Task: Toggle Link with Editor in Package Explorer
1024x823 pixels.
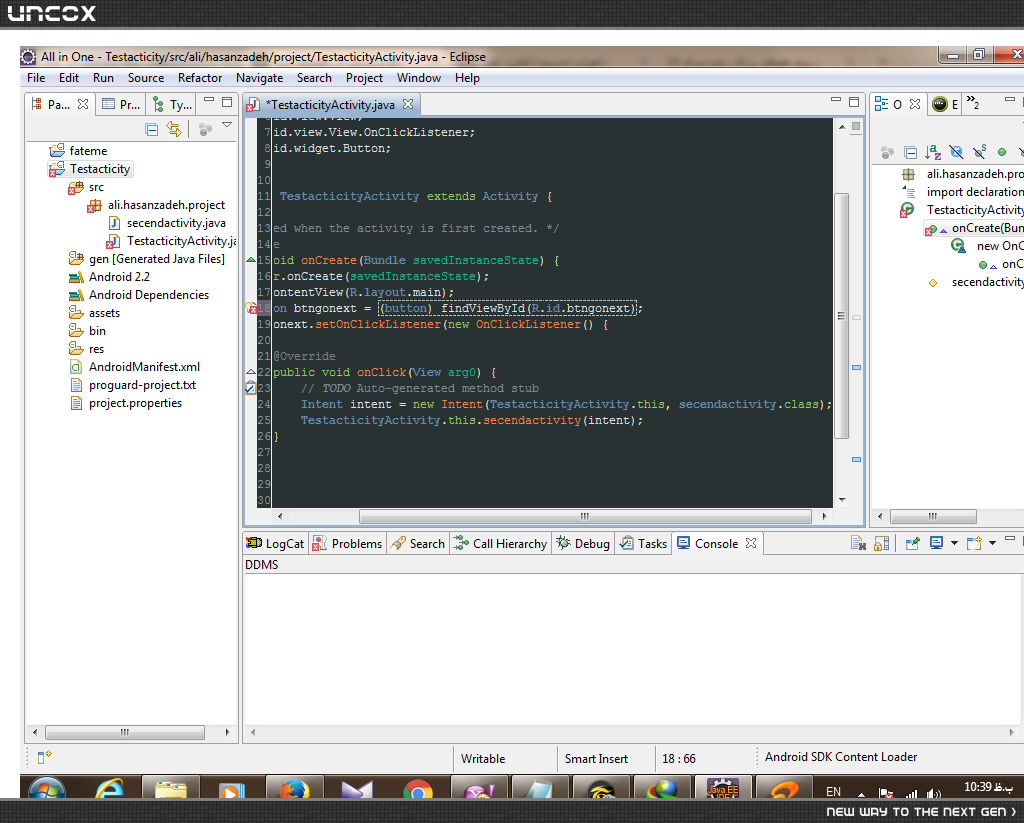Action: point(174,129)
